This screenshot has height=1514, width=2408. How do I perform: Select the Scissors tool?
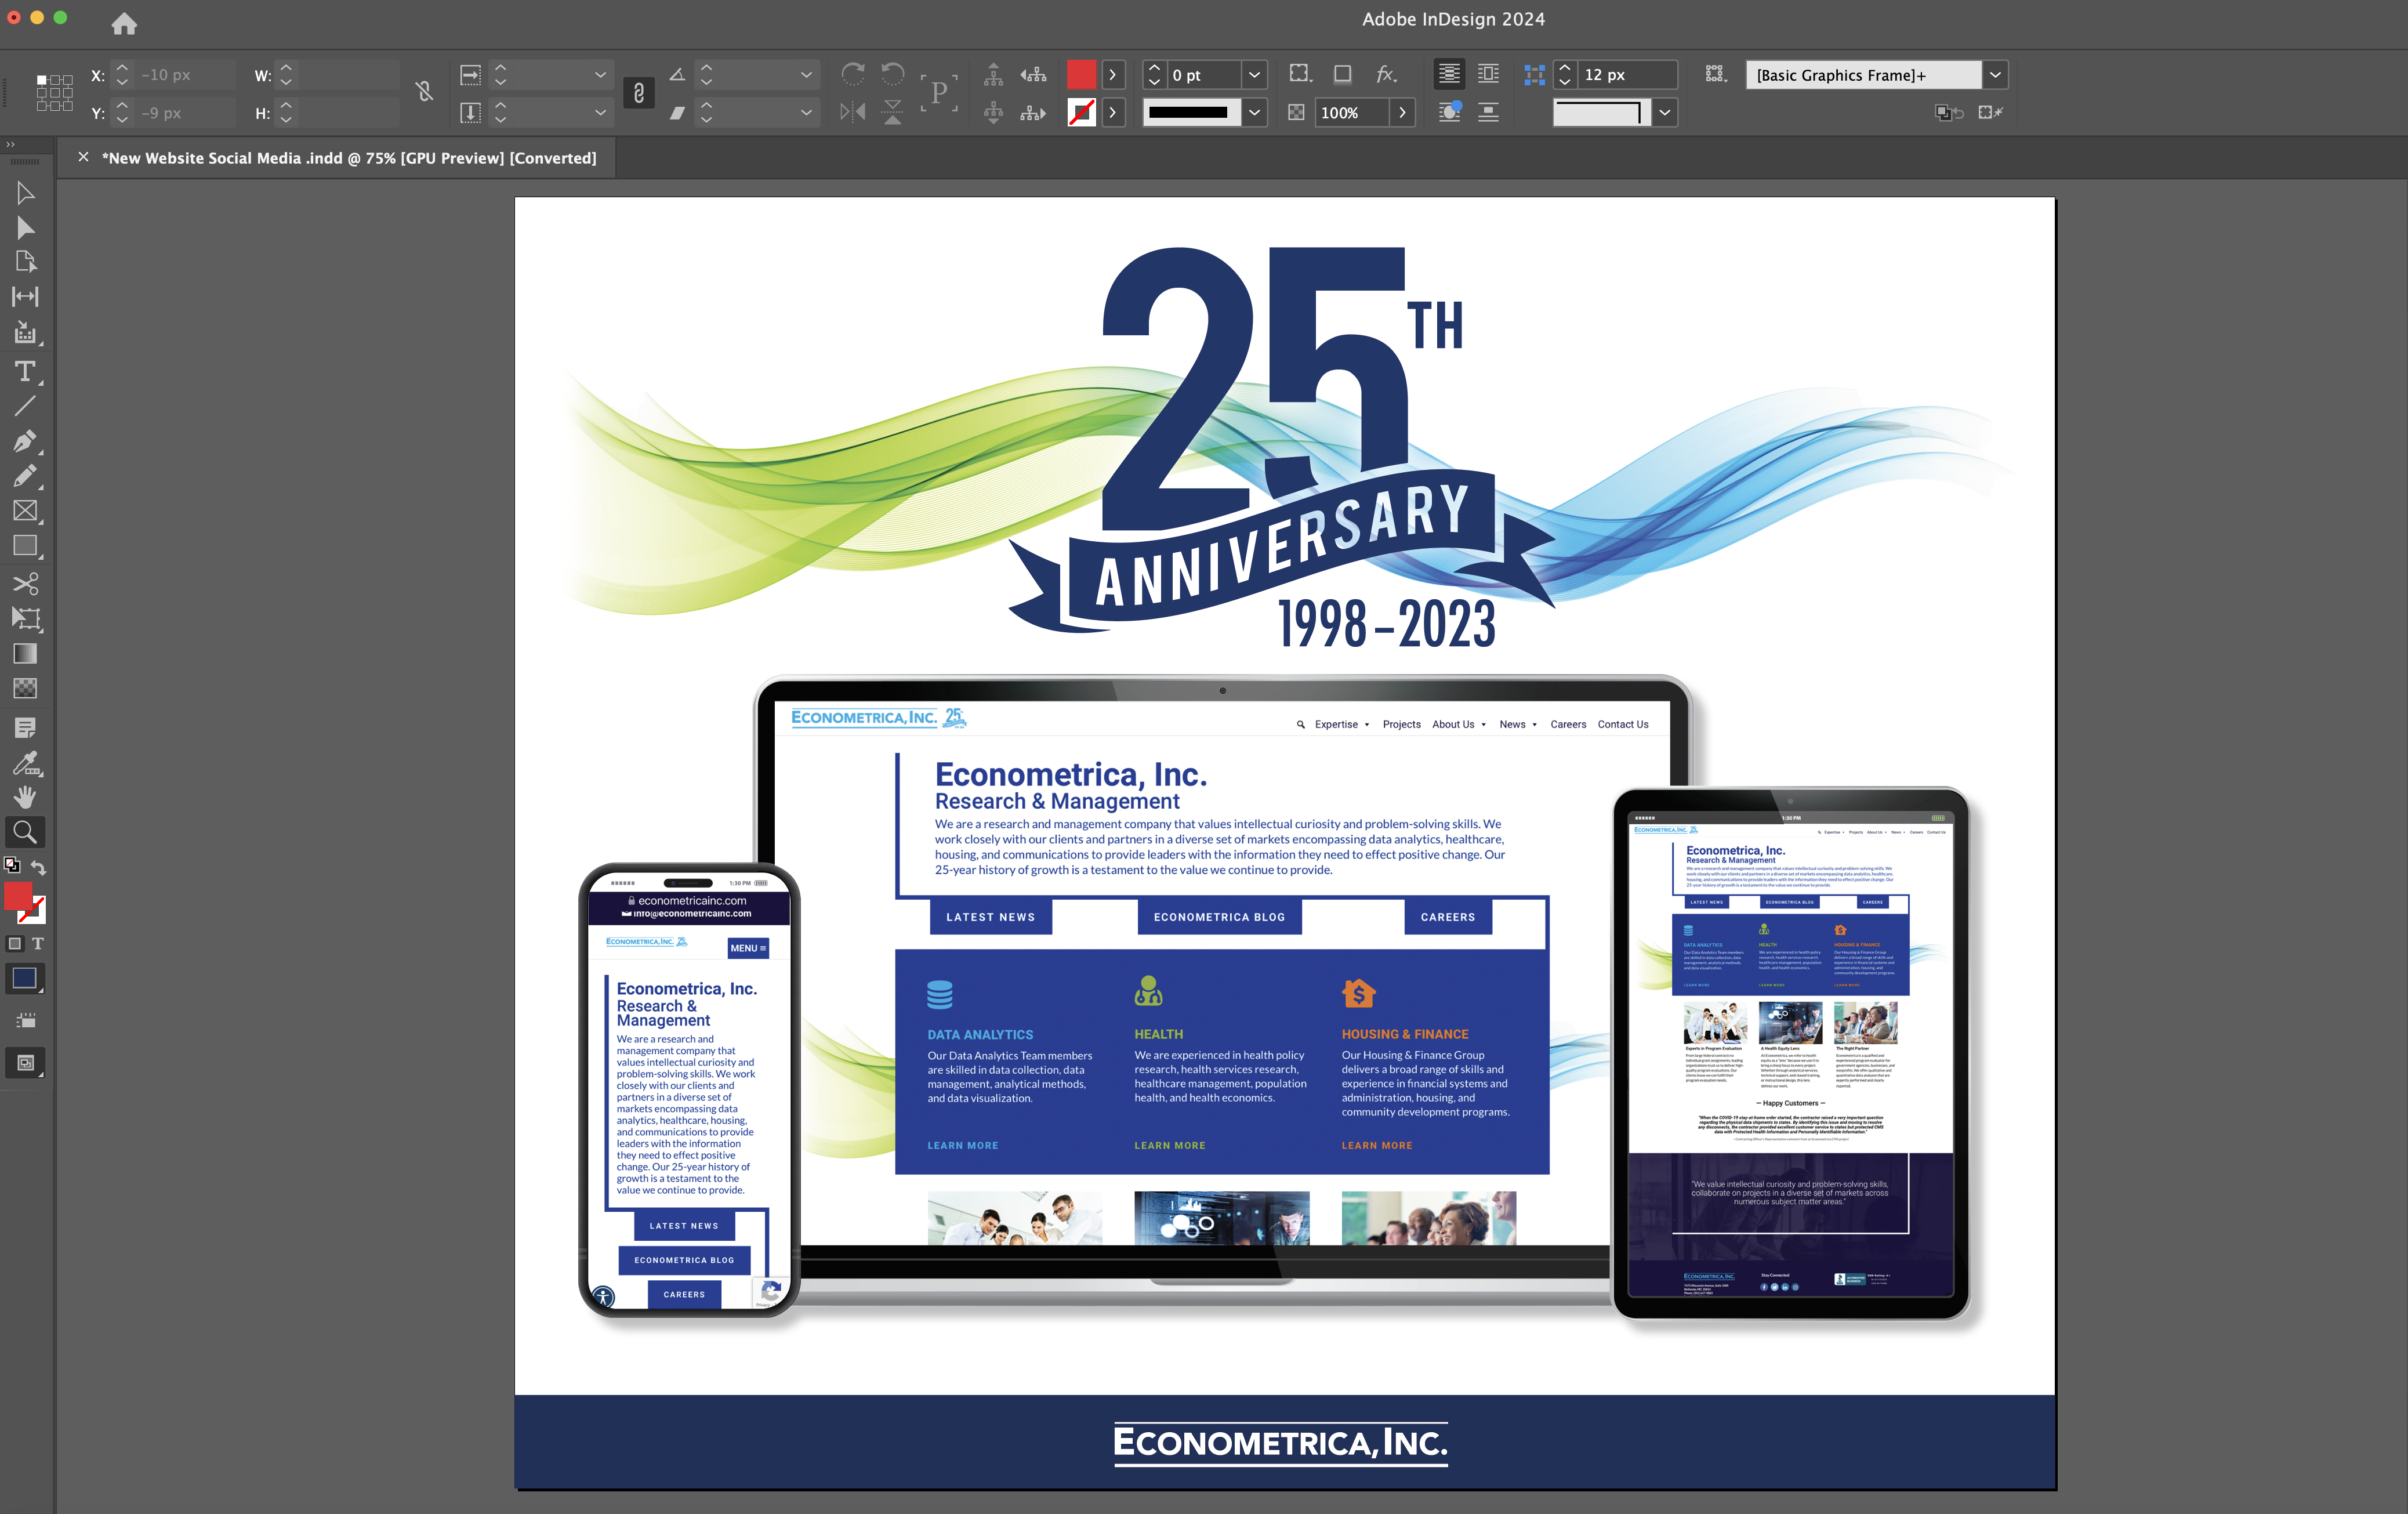[26, 583]
